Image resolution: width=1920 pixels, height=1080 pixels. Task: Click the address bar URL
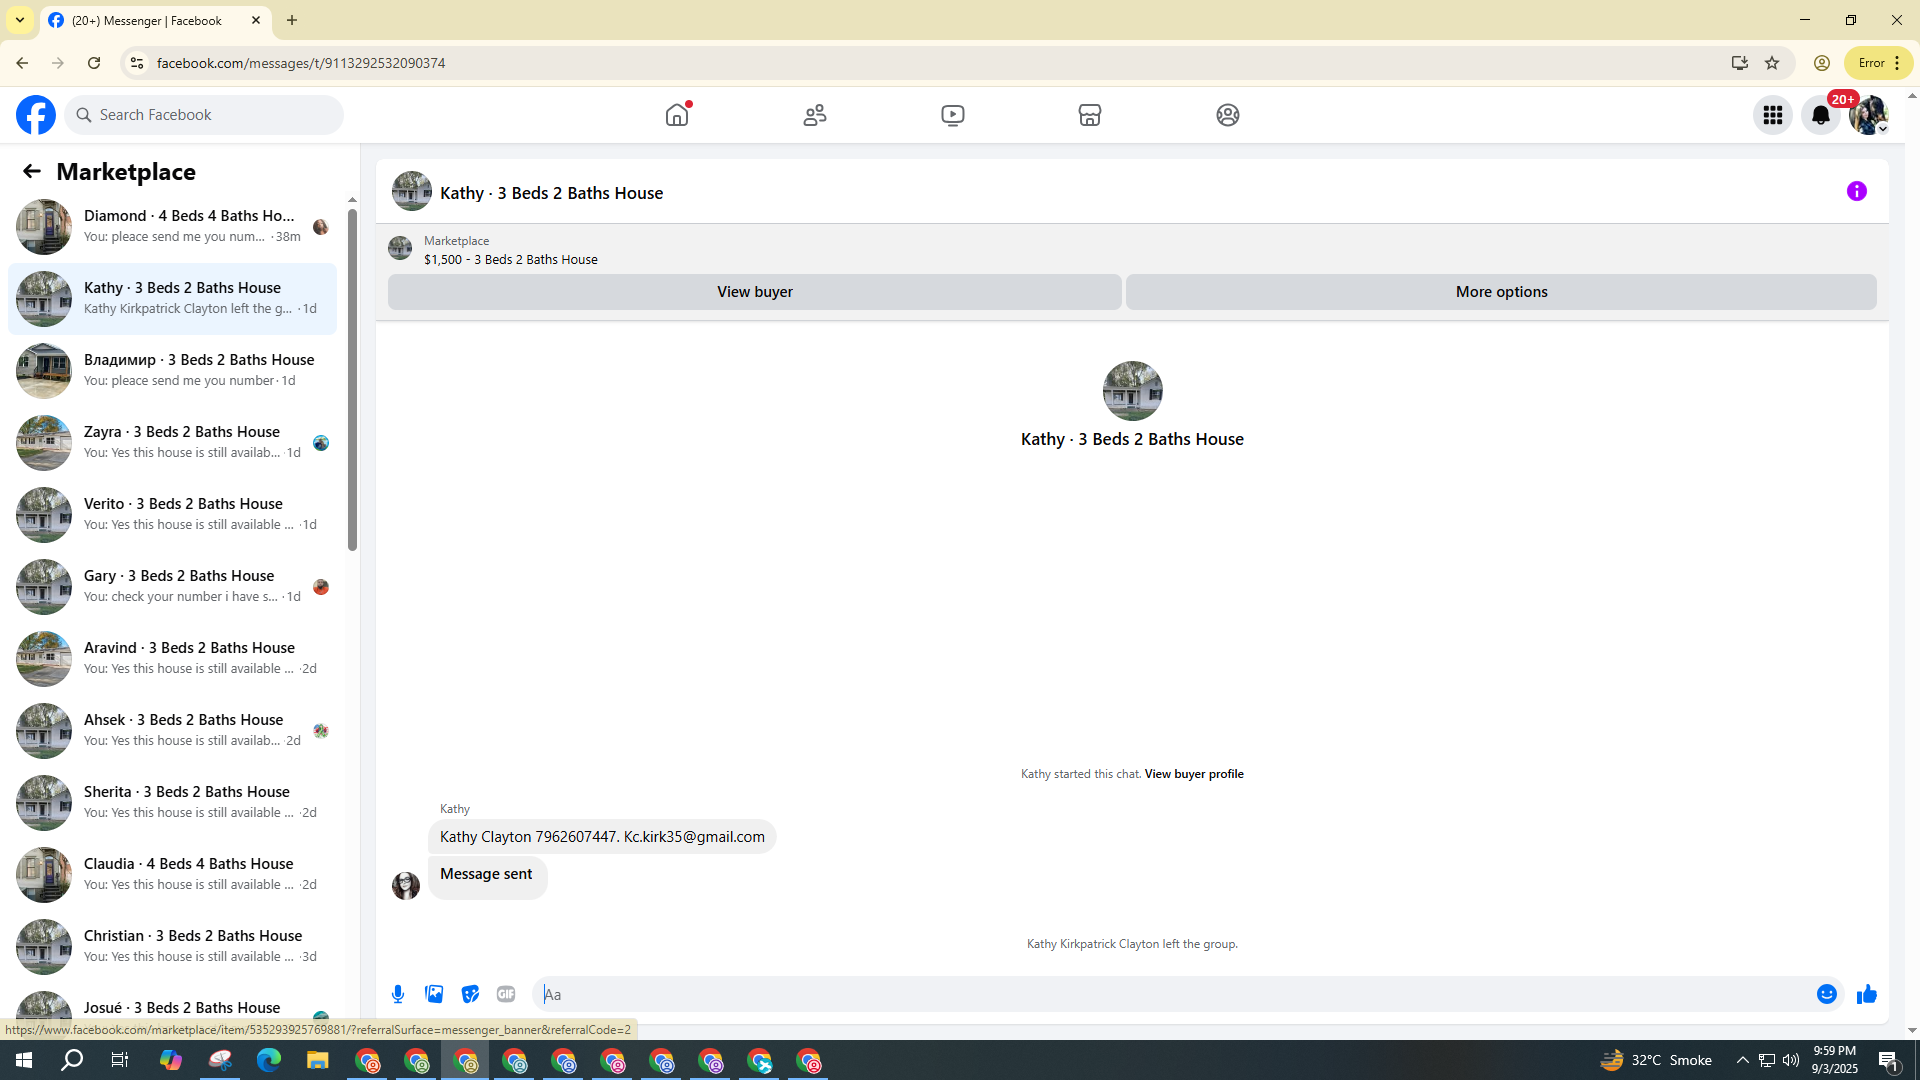(x=301, y=63)
